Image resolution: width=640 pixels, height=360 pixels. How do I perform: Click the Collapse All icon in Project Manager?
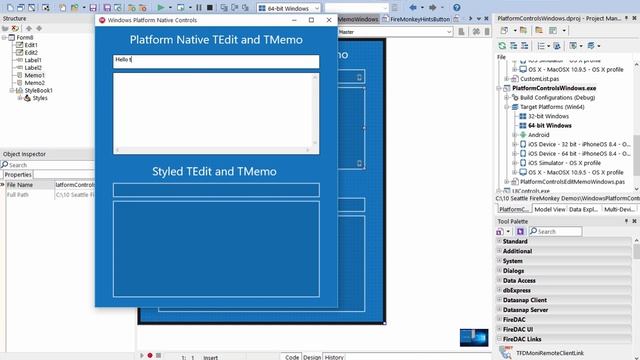click(524, 46)
